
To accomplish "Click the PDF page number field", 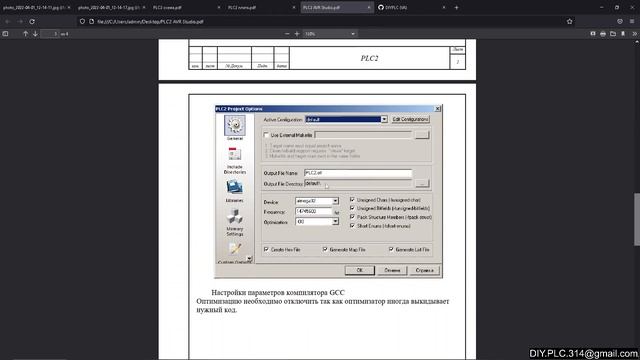I will pos(50,34).
